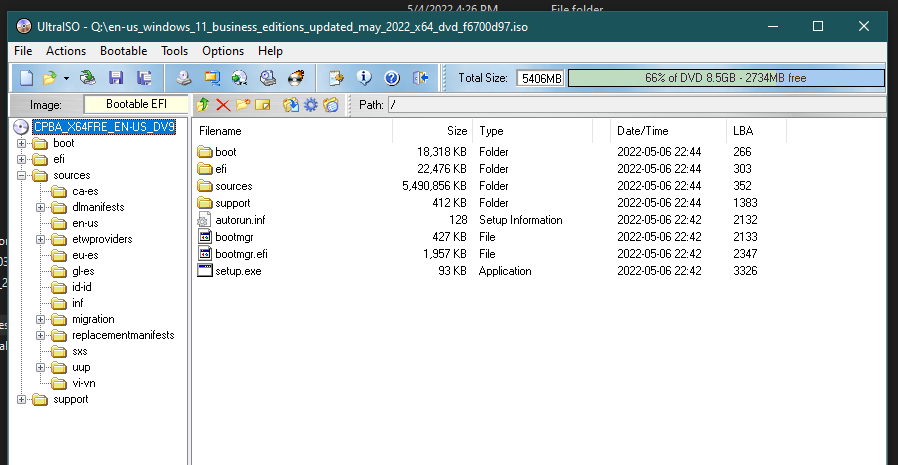Click the blue gear icon in image toolbar
Image resolution: width=898 pixels, height=465 pixels.
[311, 105]
